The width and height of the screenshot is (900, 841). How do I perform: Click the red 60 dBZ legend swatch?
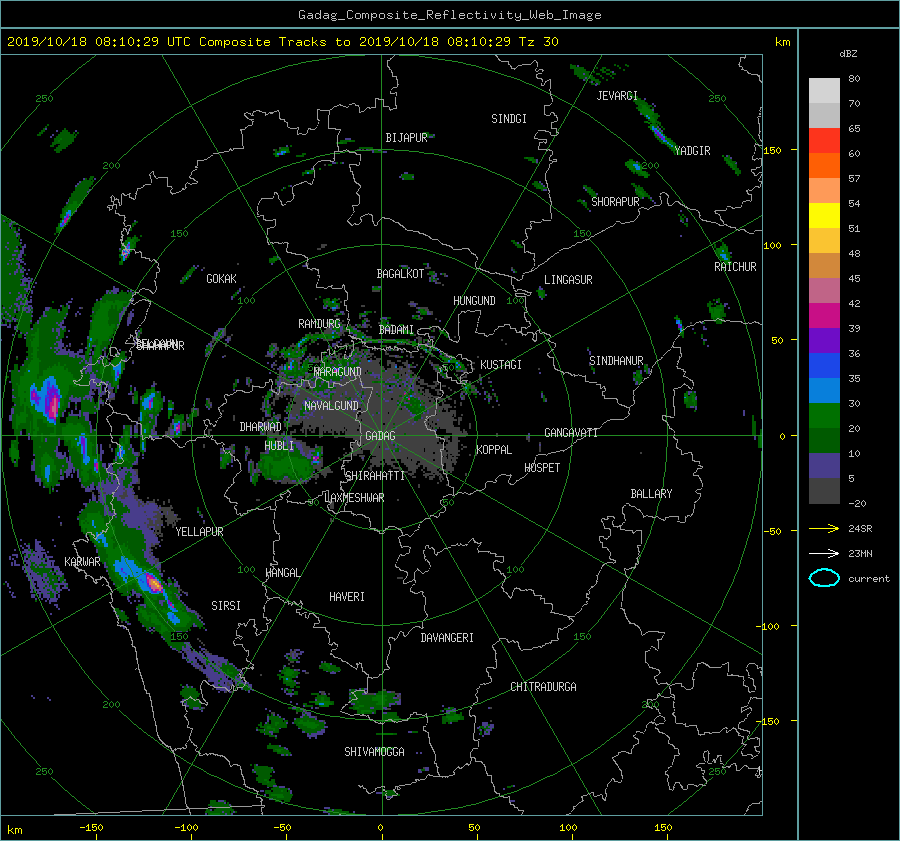pos(824,141)
